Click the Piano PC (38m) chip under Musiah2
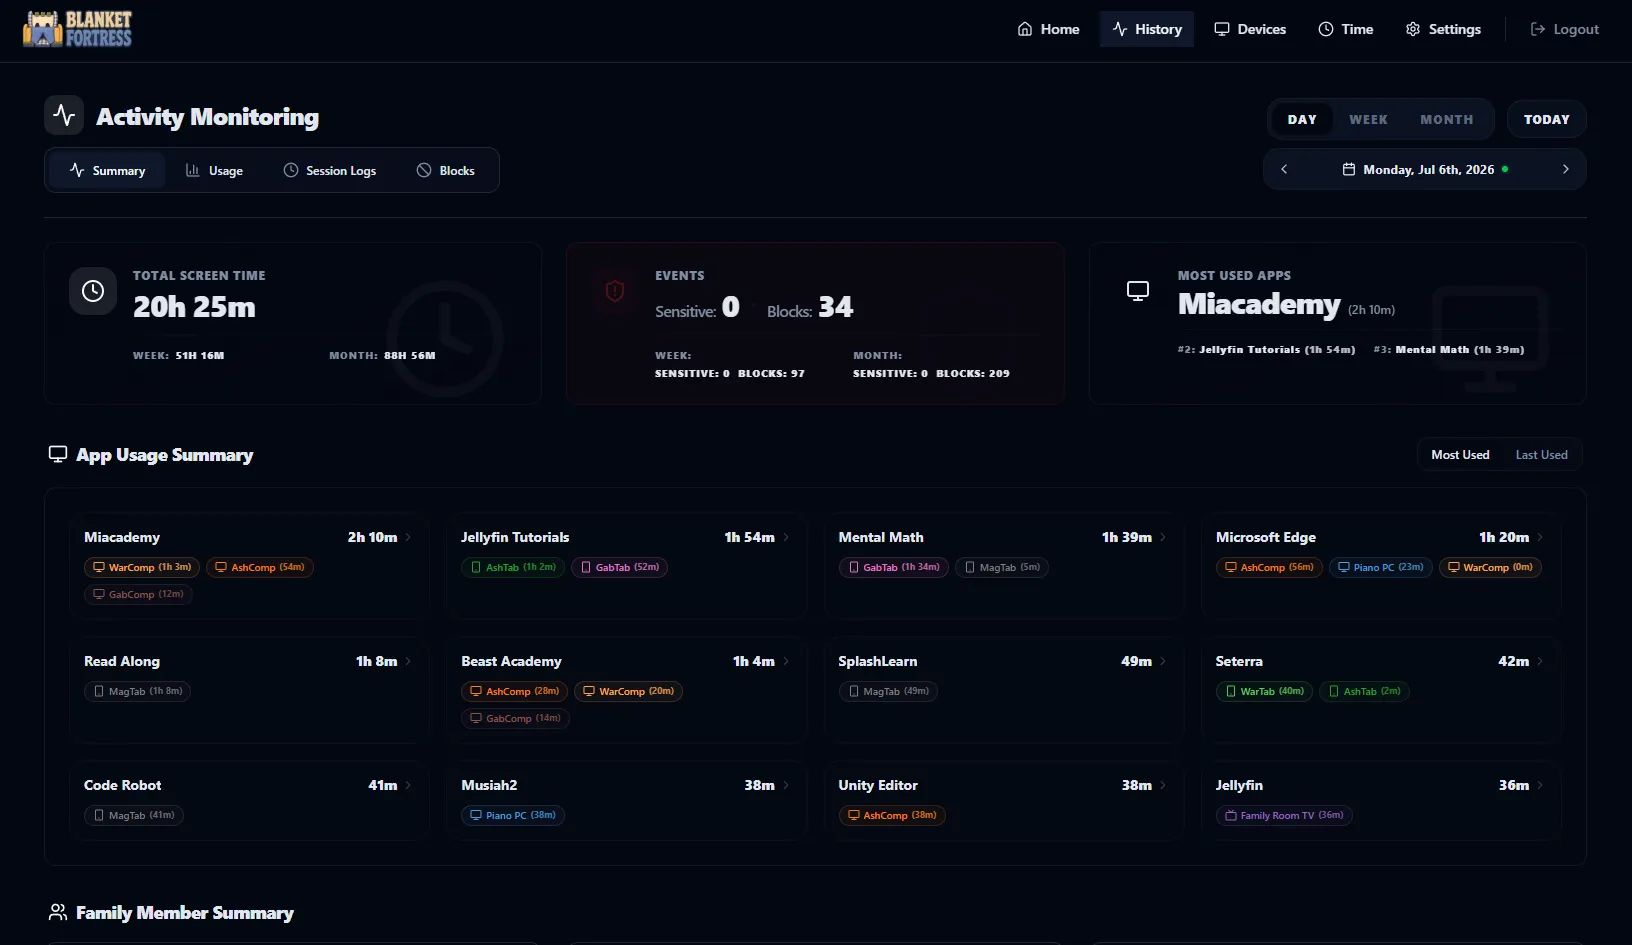 [513, 815]
